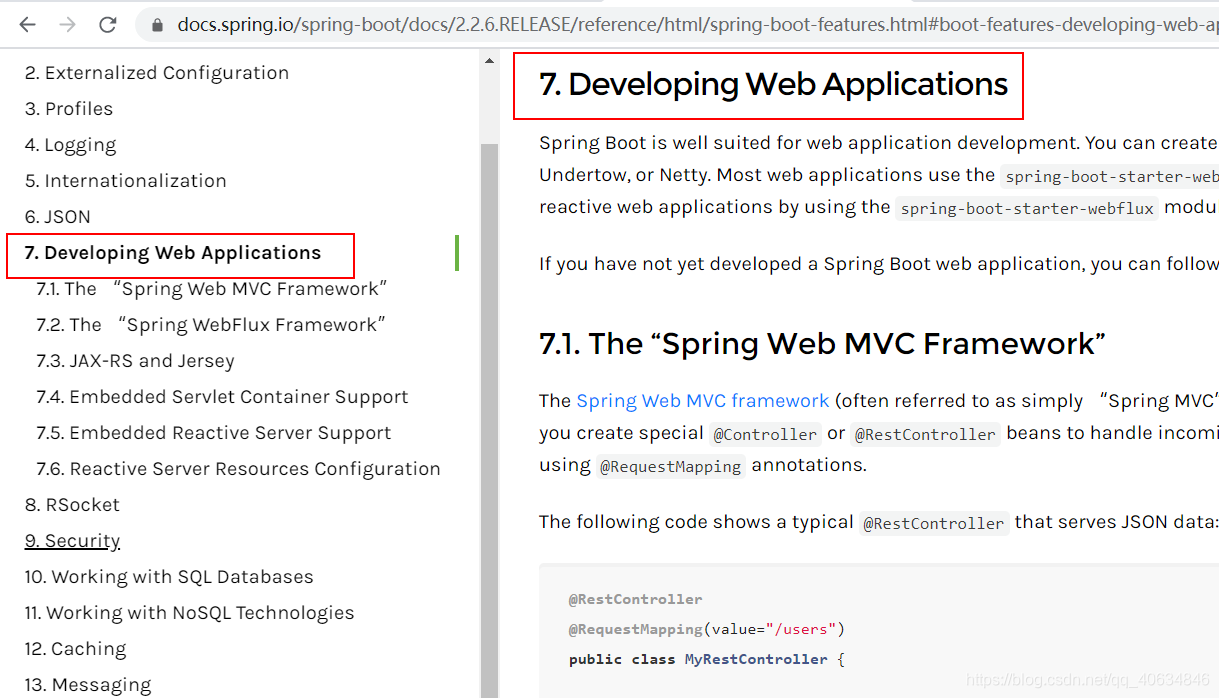1219x698 pixels.
Task: Reload the page with the refresh icon
Action: (108, 24)
